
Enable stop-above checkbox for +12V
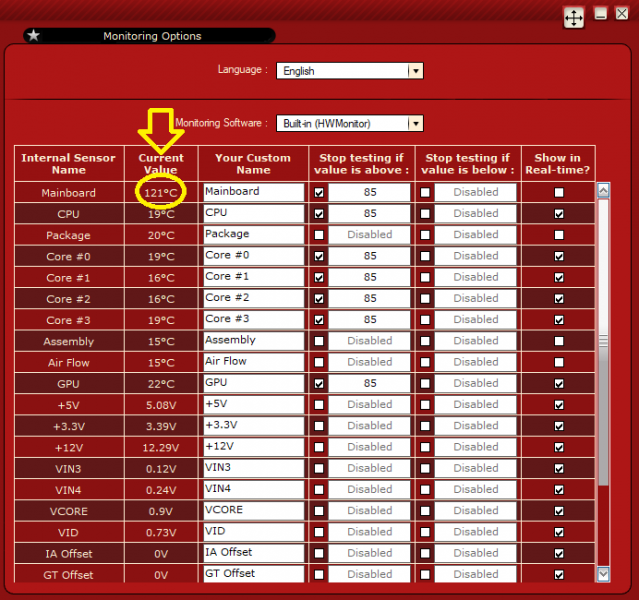(319, 447)
